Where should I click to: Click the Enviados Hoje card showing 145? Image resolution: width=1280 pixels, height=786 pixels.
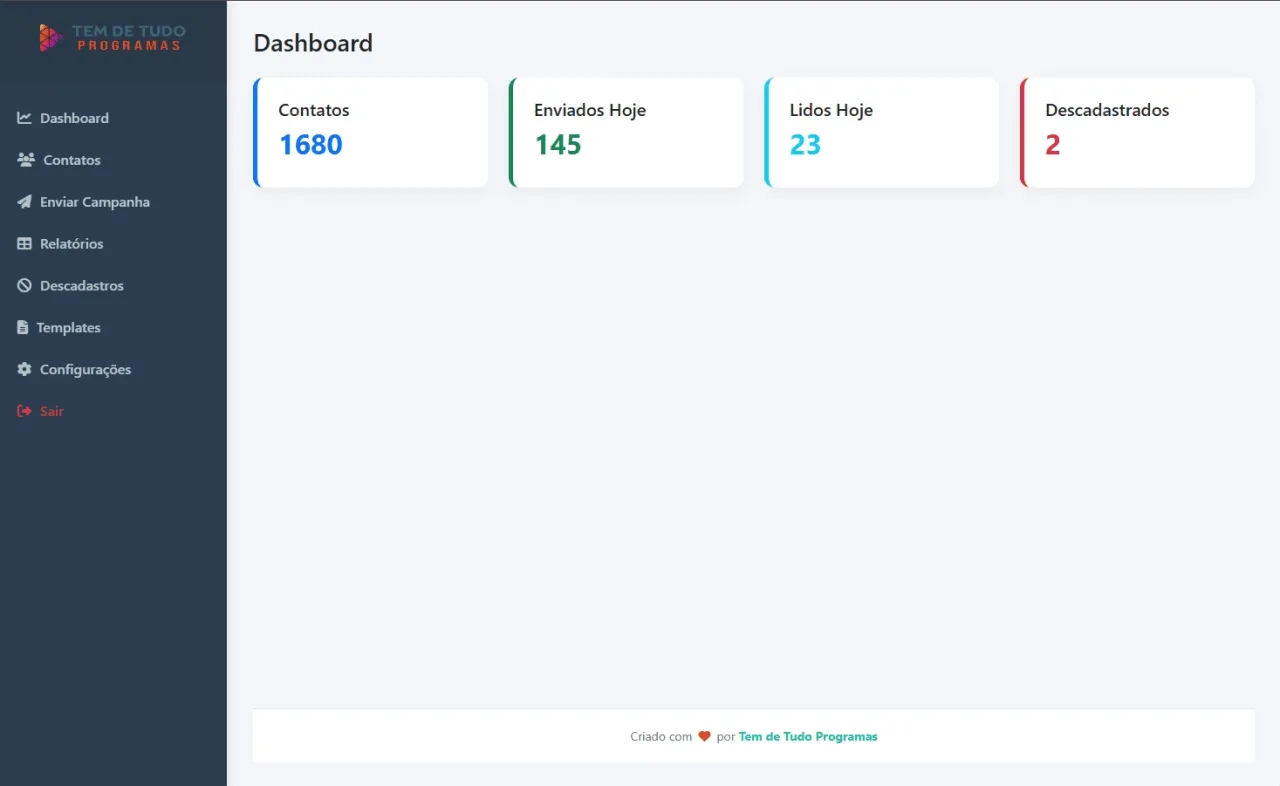coord(626,133)
